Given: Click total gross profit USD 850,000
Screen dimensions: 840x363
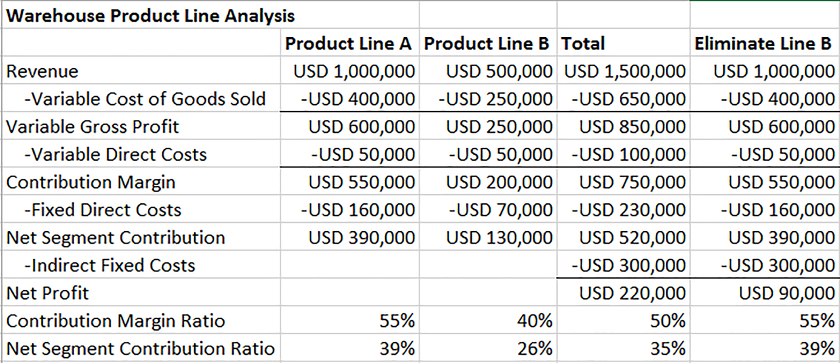Looking at the screenshot, I should (x=633, y=127).
